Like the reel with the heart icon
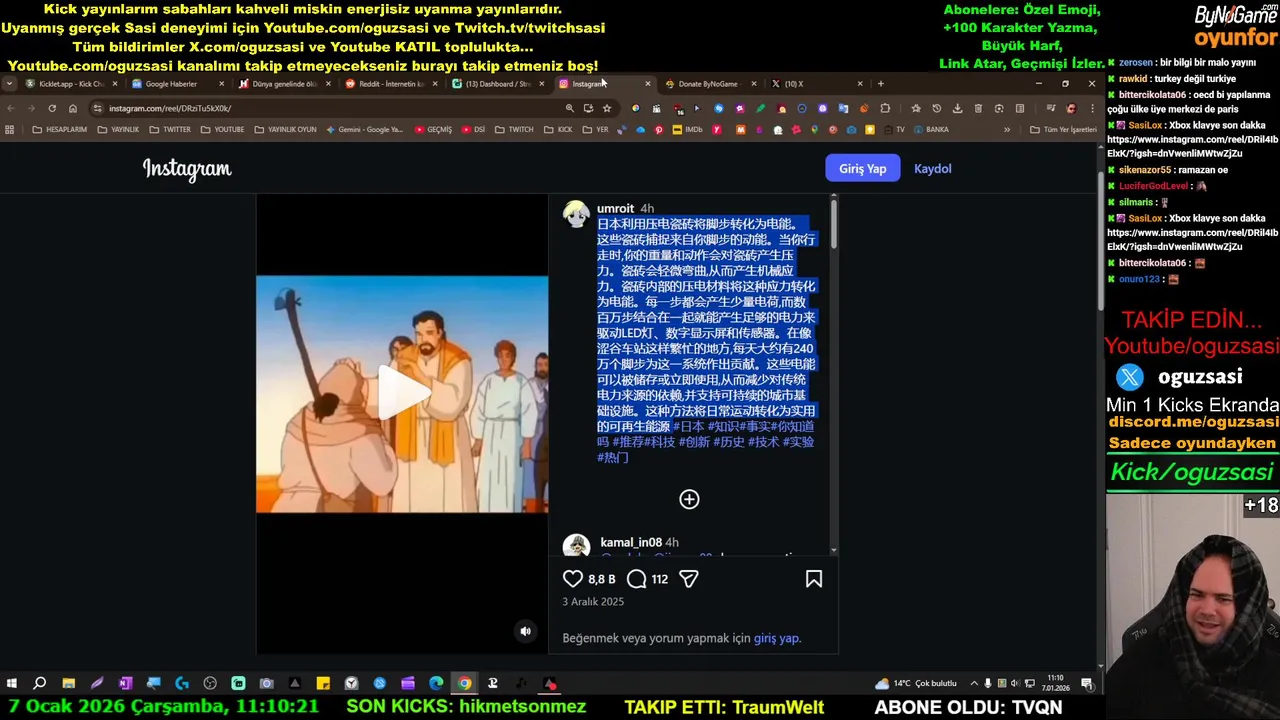 (x=573, y=579)
